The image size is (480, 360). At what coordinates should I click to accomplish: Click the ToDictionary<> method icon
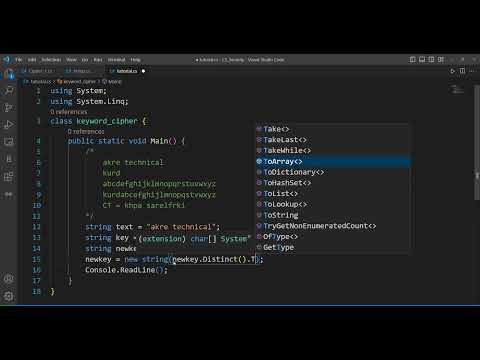click(x=259, y=172)
